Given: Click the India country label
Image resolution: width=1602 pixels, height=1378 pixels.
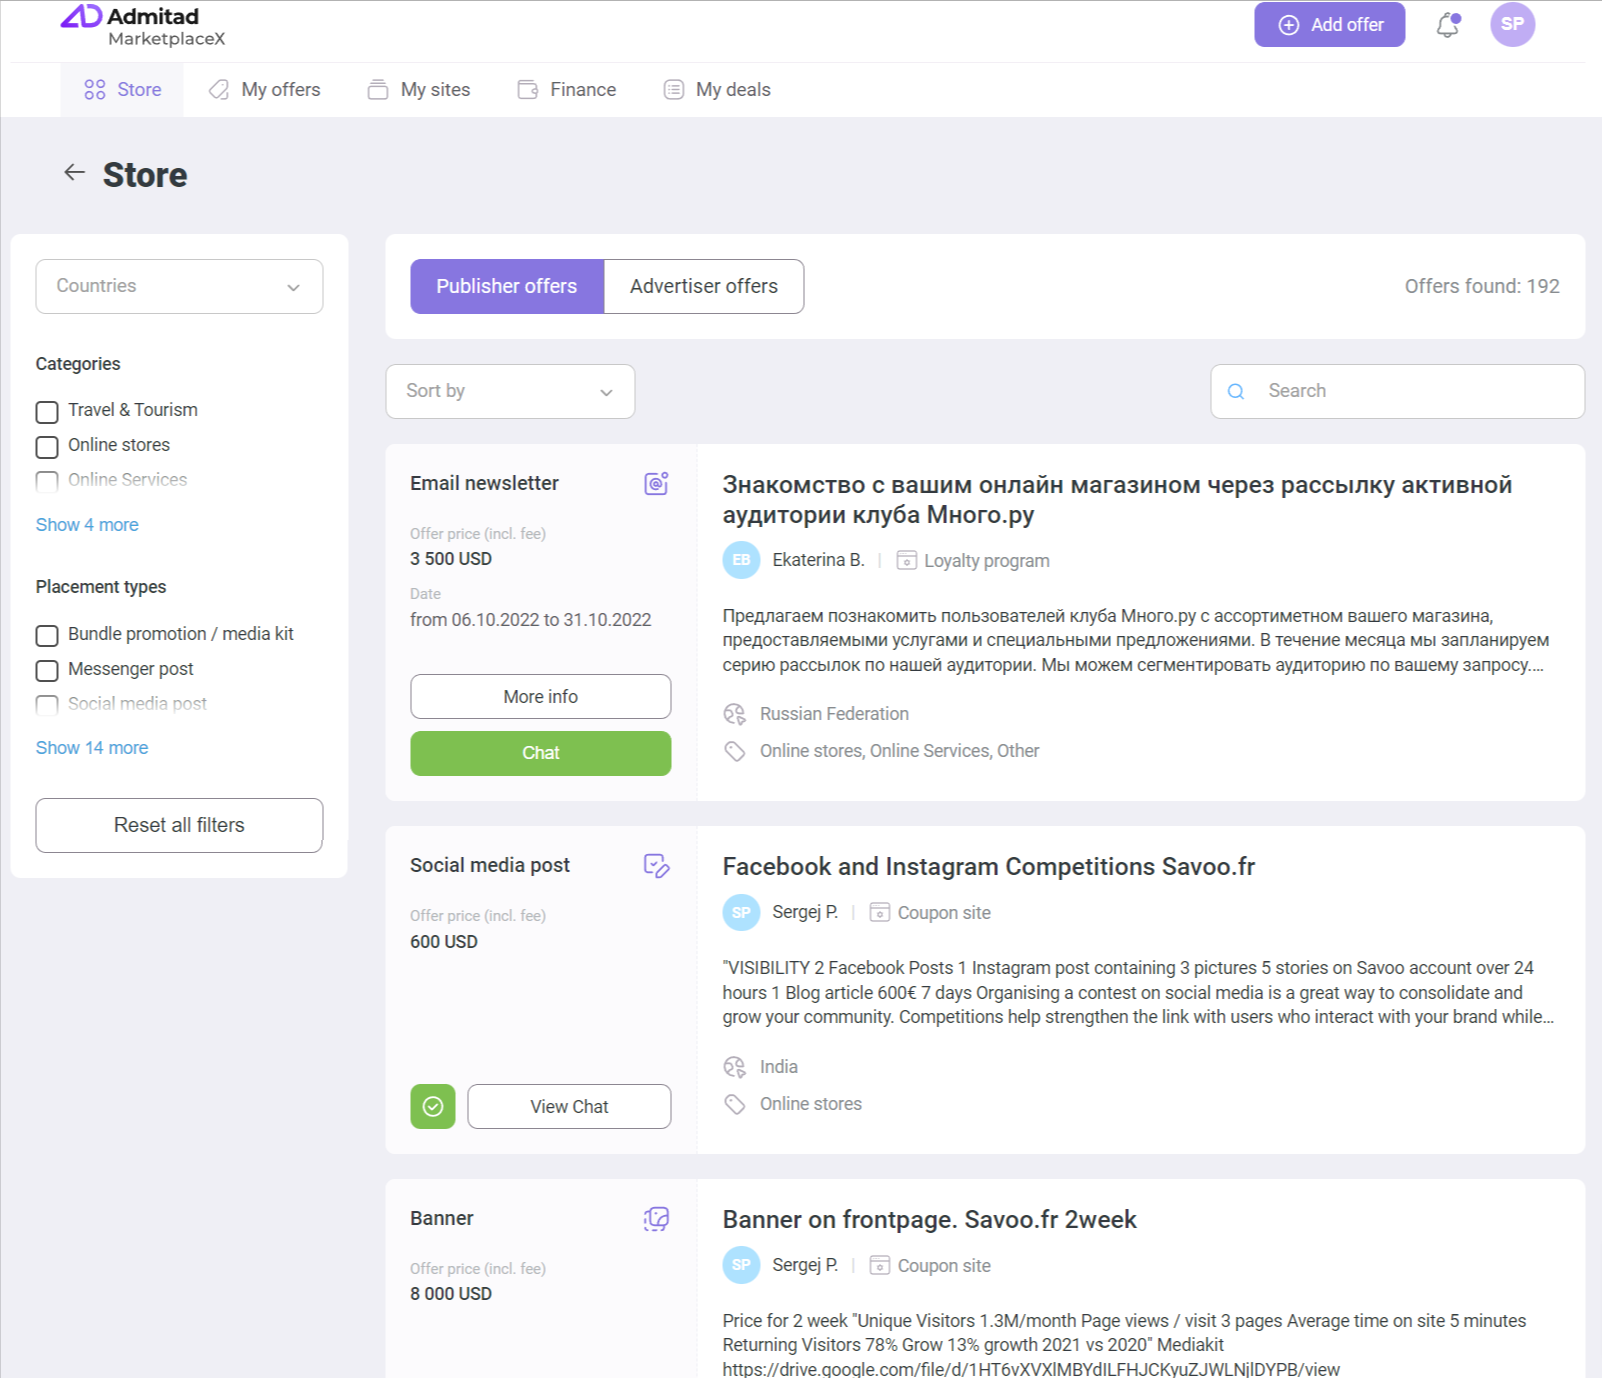Looking at the screenshot, I should point(779,1067).
